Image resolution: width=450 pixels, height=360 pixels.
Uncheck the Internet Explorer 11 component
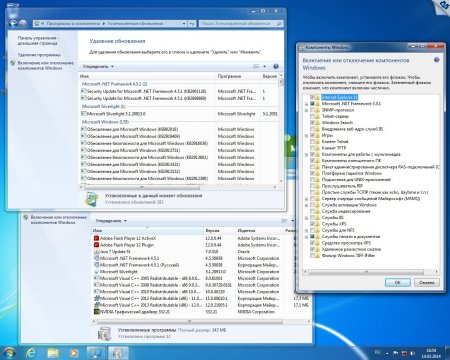tap(313, 97)
